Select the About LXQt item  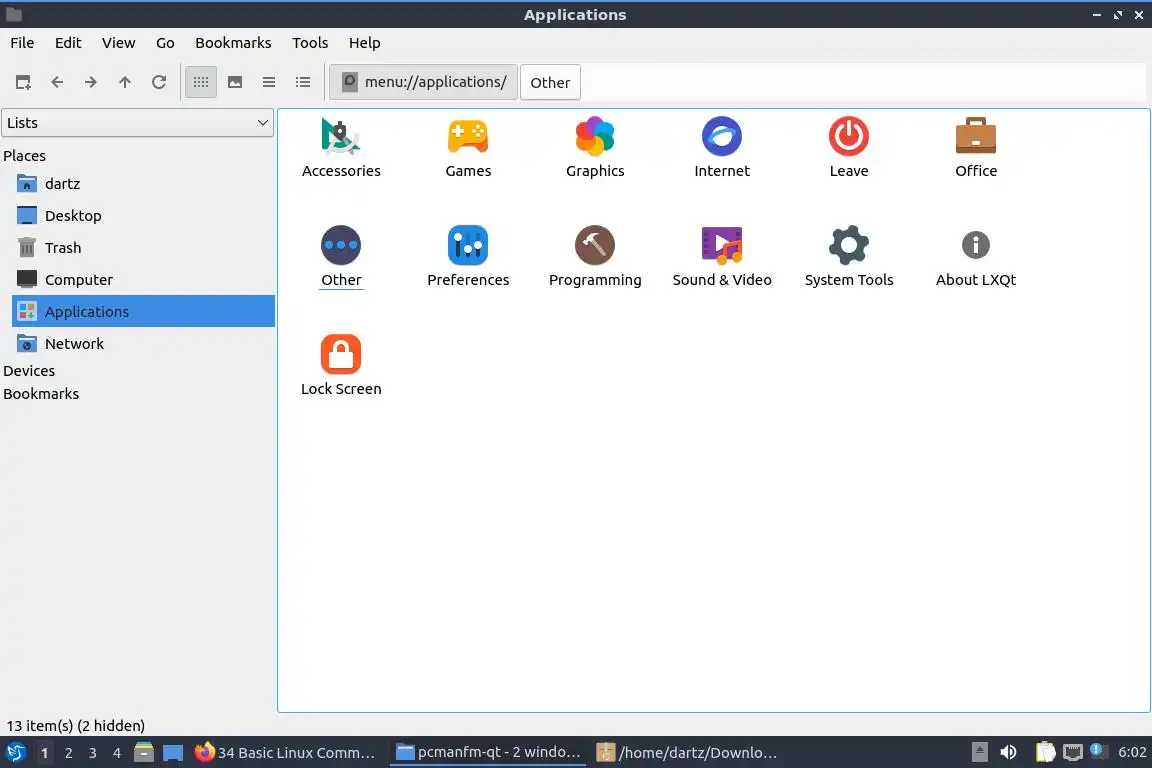click(x=976, y=256)
